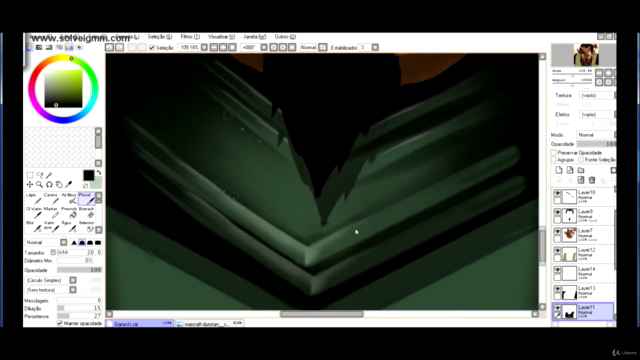The image size is (640, 360).
Task: Select Layer13 in the layer list
Action: point(583,292)
